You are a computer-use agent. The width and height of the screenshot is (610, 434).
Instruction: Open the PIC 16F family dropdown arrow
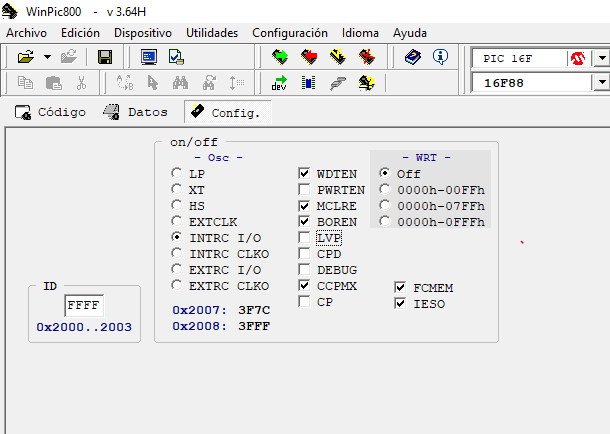(602, 59)
